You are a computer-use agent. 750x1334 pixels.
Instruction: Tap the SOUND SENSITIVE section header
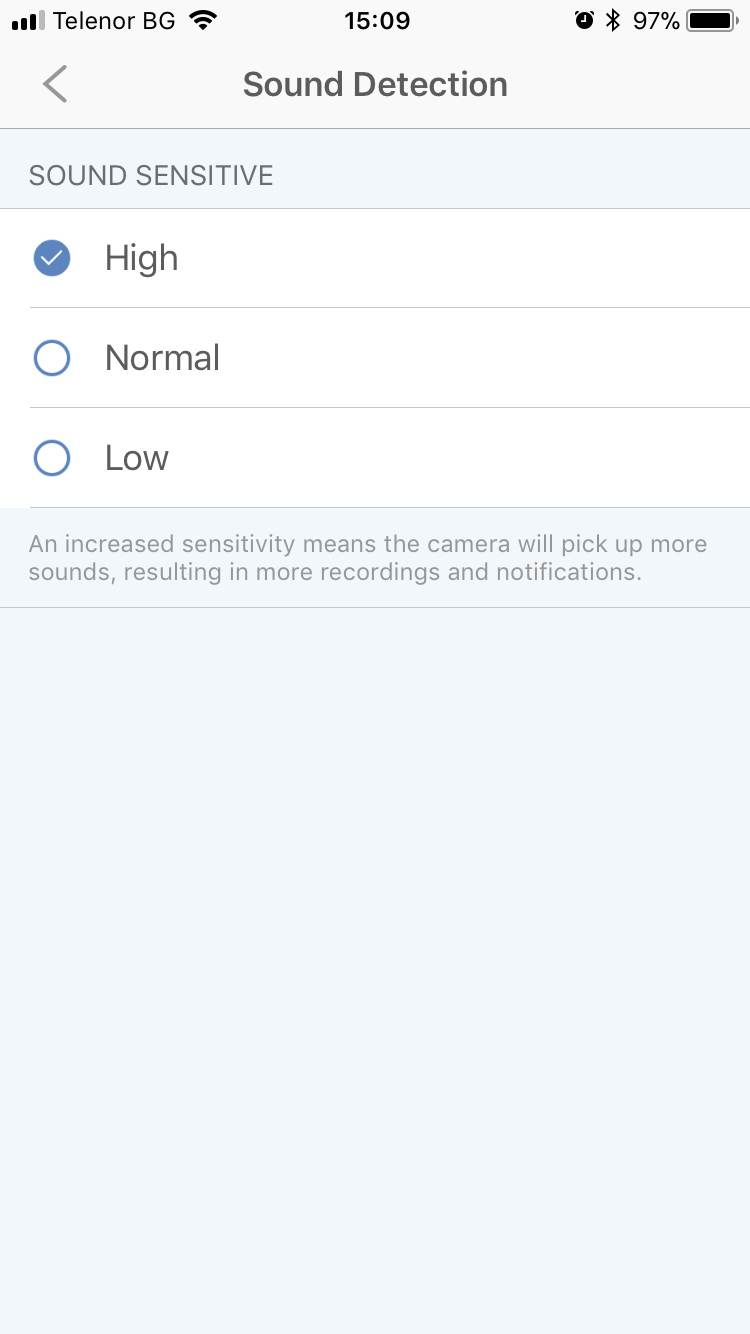tap(151, 176)
